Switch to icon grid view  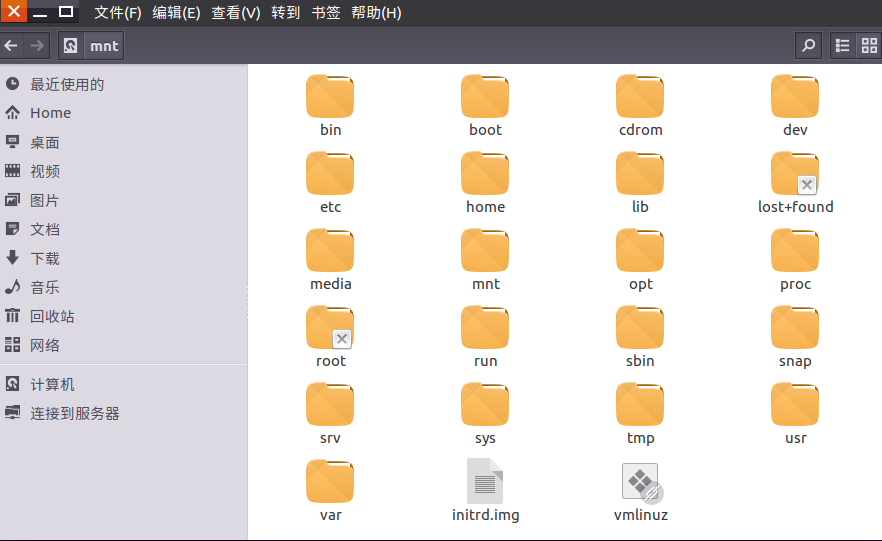(x=869, y=46)
